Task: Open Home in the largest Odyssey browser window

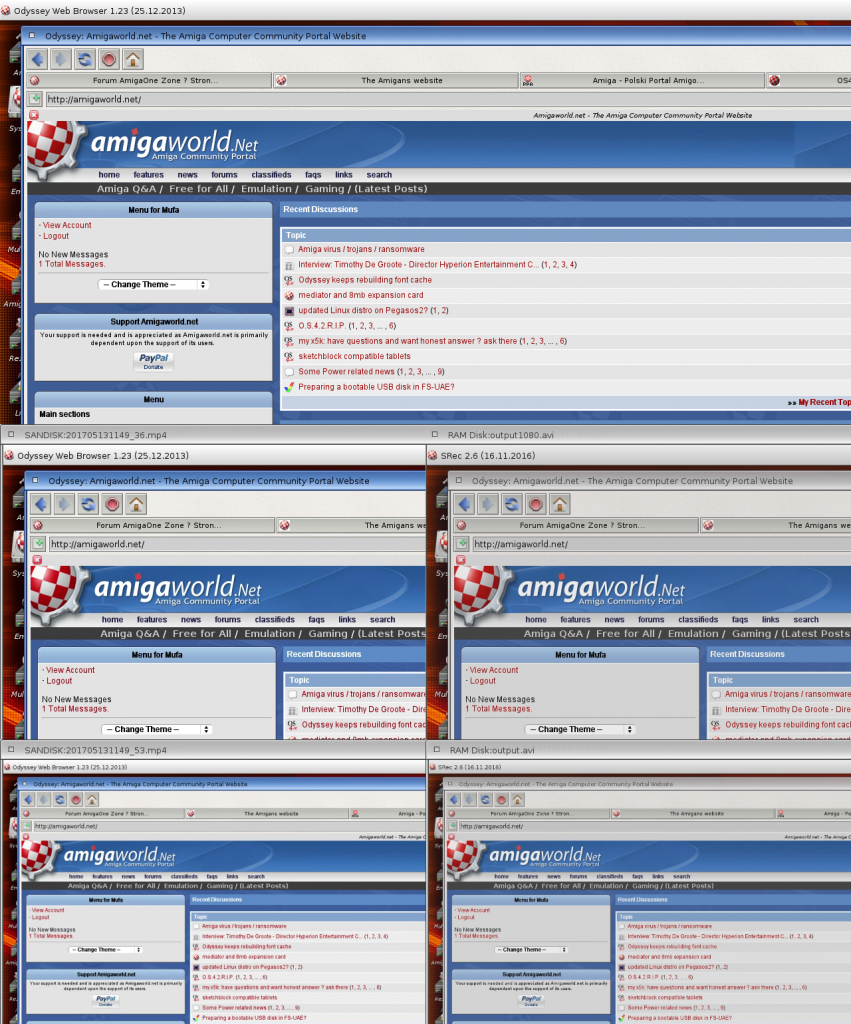Action: 133,59
